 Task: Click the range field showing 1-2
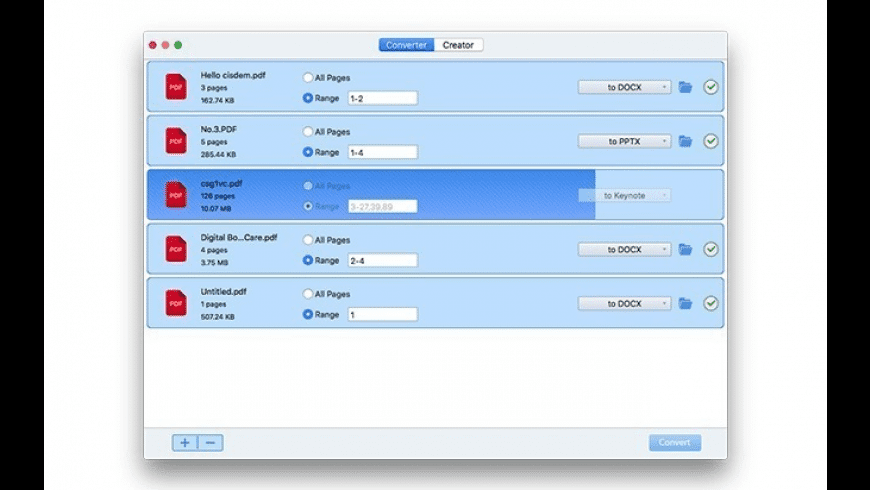[x=383, y=98]
